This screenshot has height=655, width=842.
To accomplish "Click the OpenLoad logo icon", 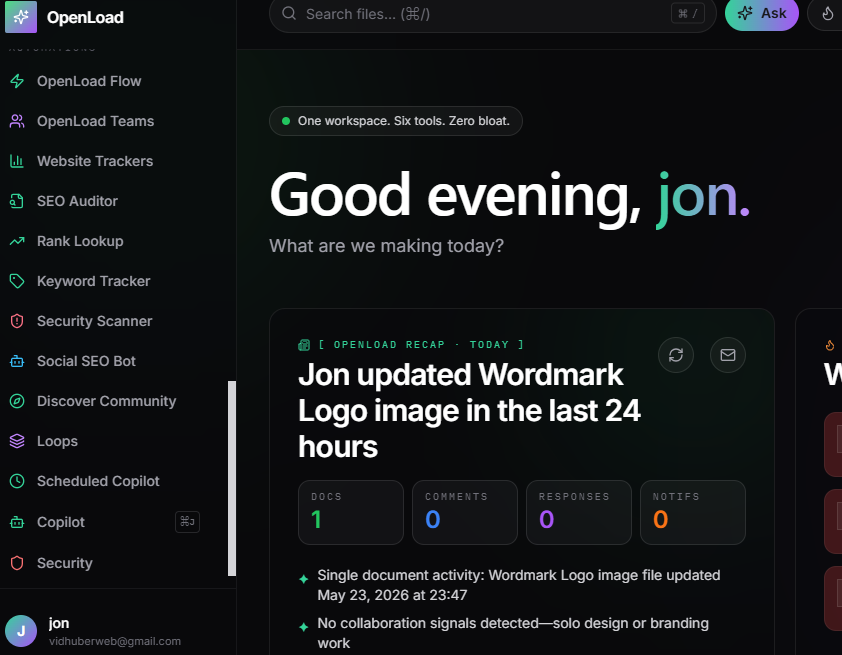I will [x=21, y=17].
